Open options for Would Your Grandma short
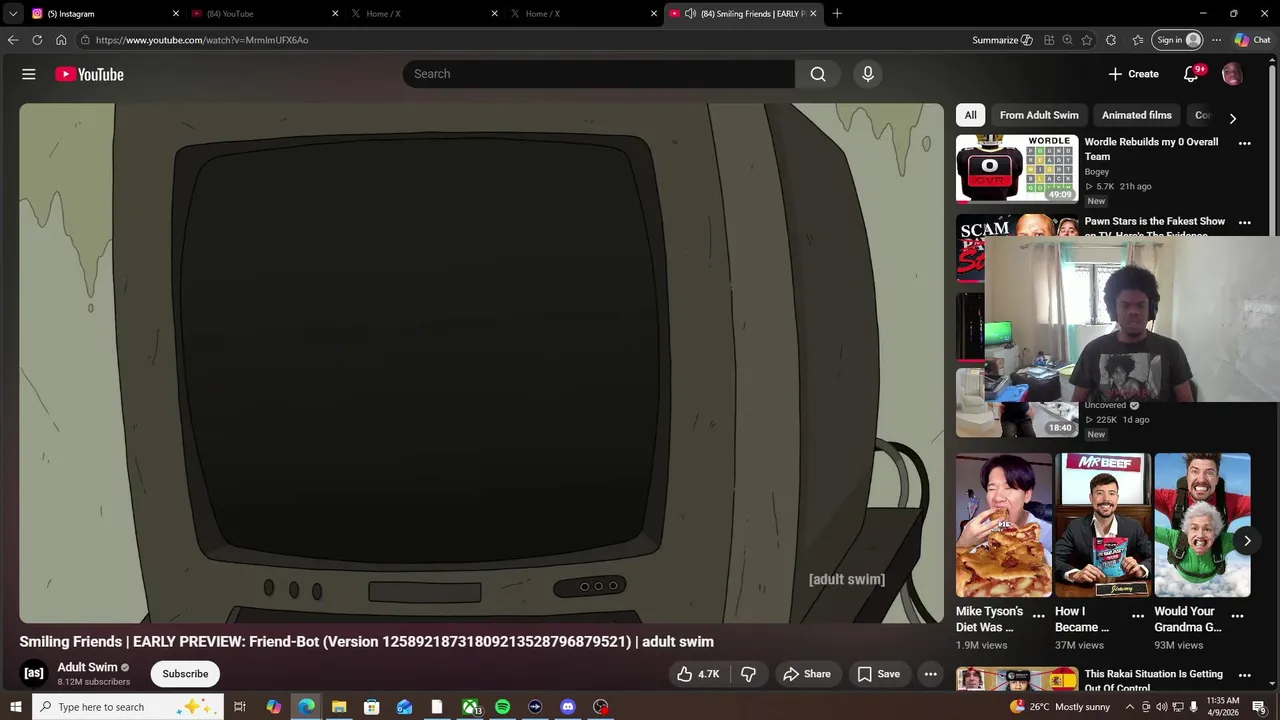Screen dimensions: 1280x720 pyautogui.click(x=1237, y=616)
